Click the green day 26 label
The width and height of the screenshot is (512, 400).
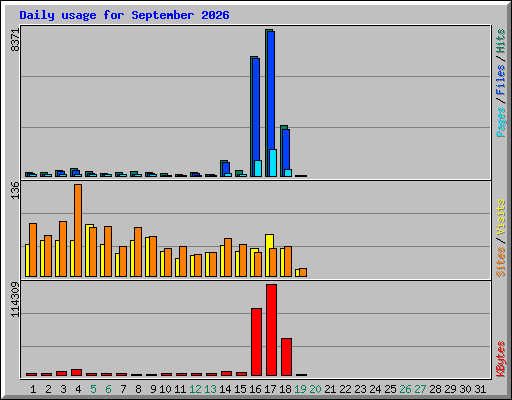(405, 389)
